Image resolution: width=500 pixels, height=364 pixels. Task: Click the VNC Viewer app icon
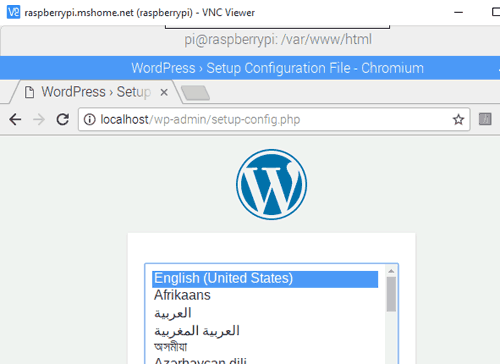coord(13,12)
